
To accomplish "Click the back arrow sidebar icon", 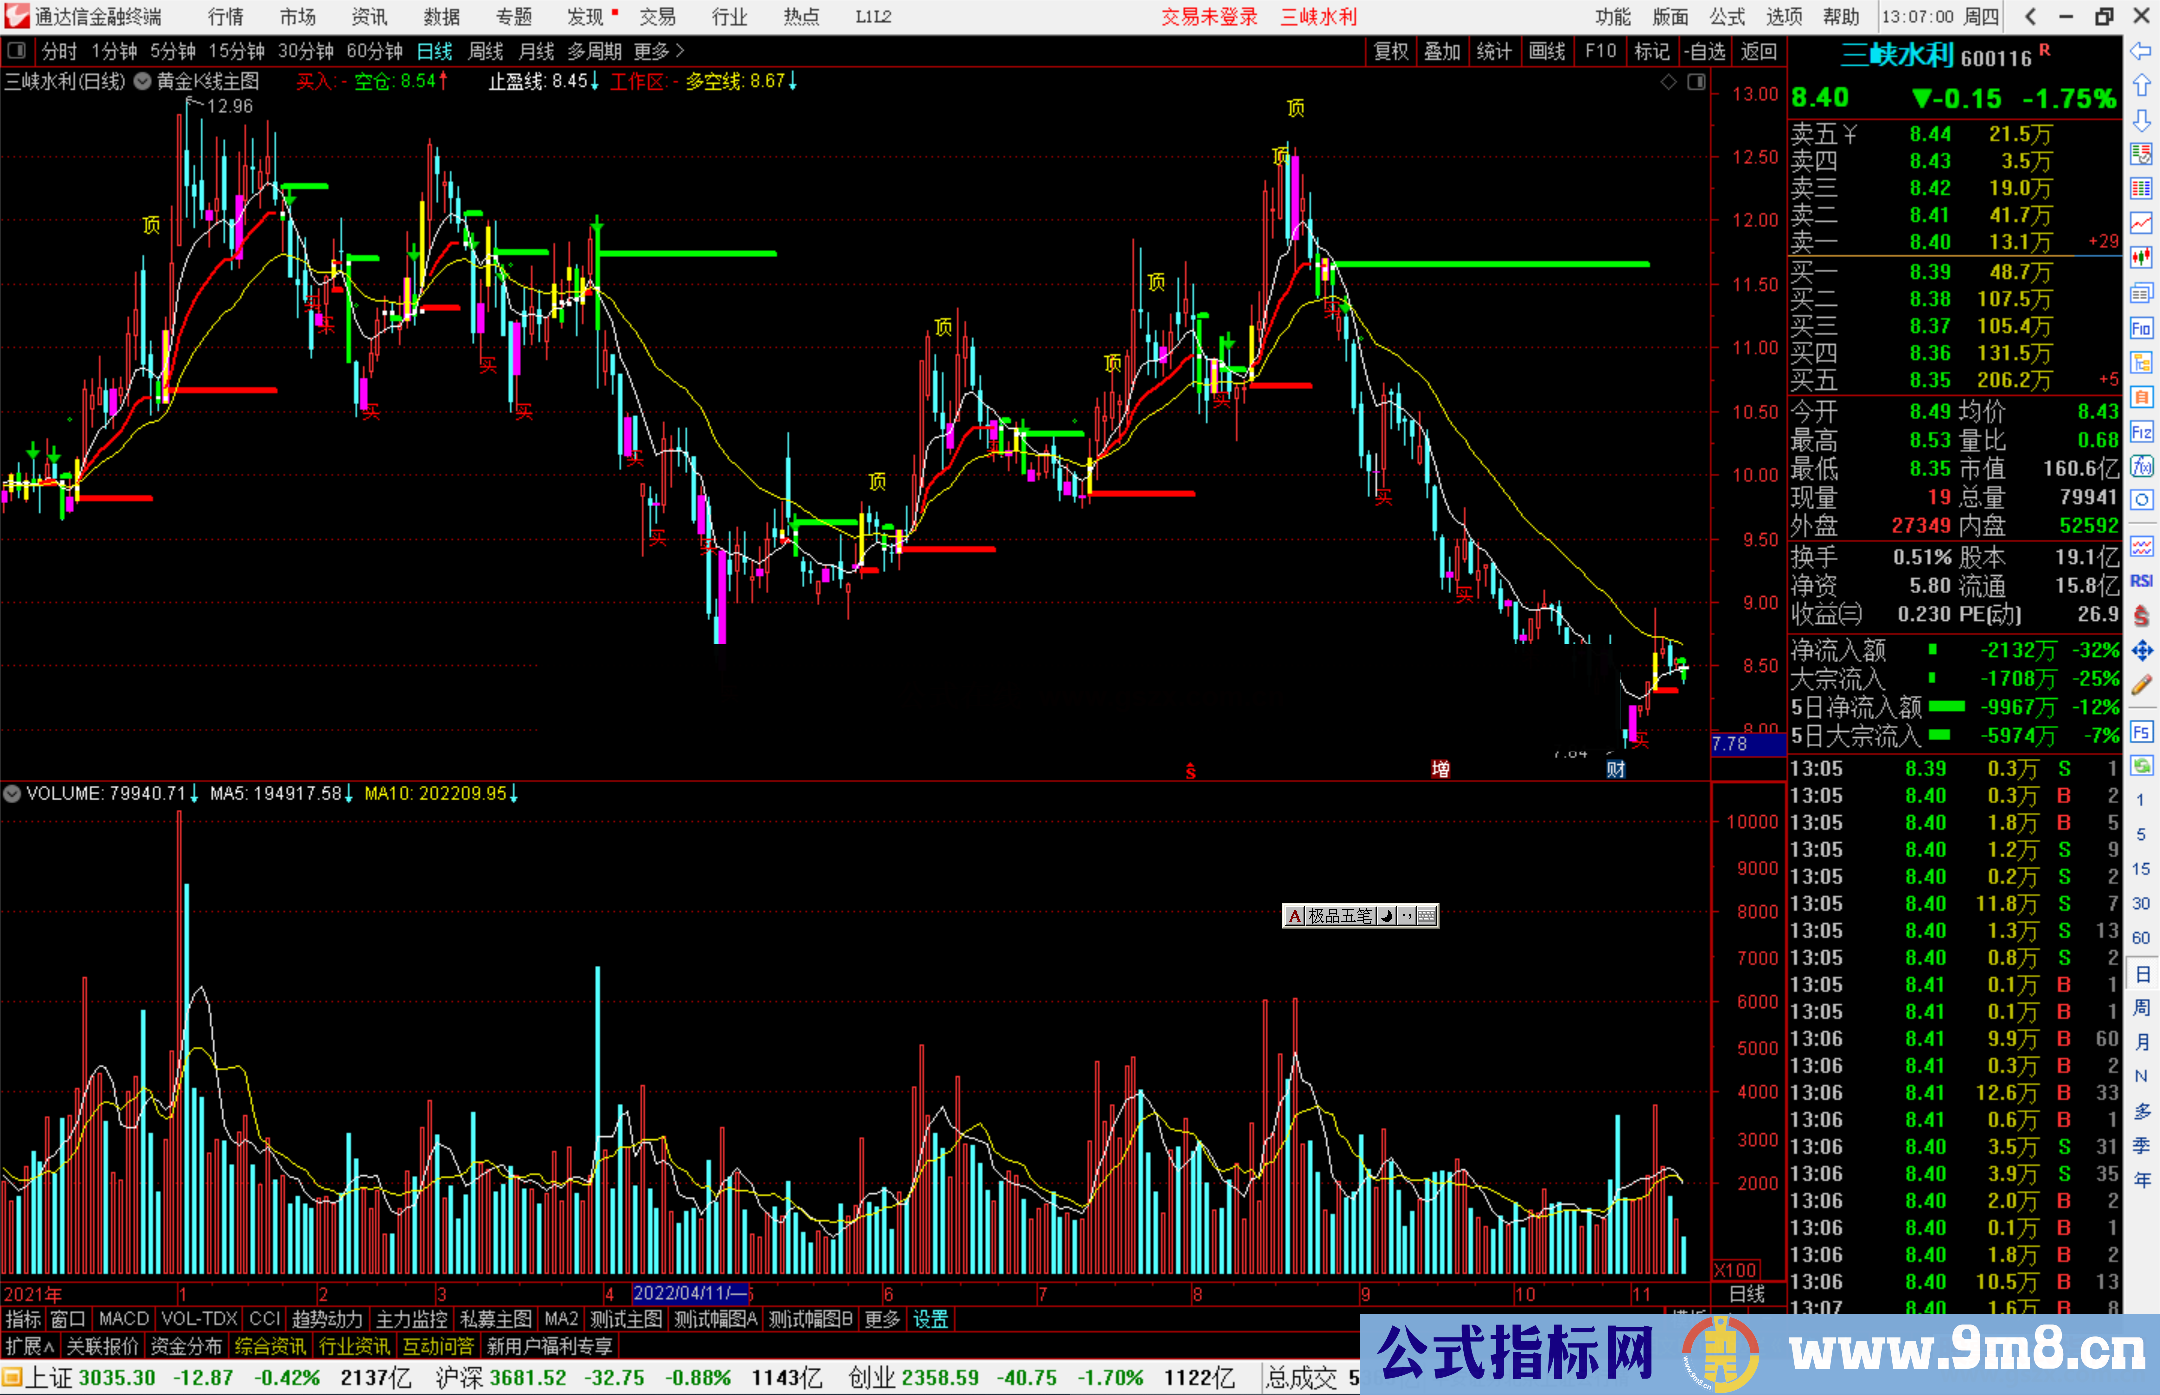I will (x=2141, y=51).
